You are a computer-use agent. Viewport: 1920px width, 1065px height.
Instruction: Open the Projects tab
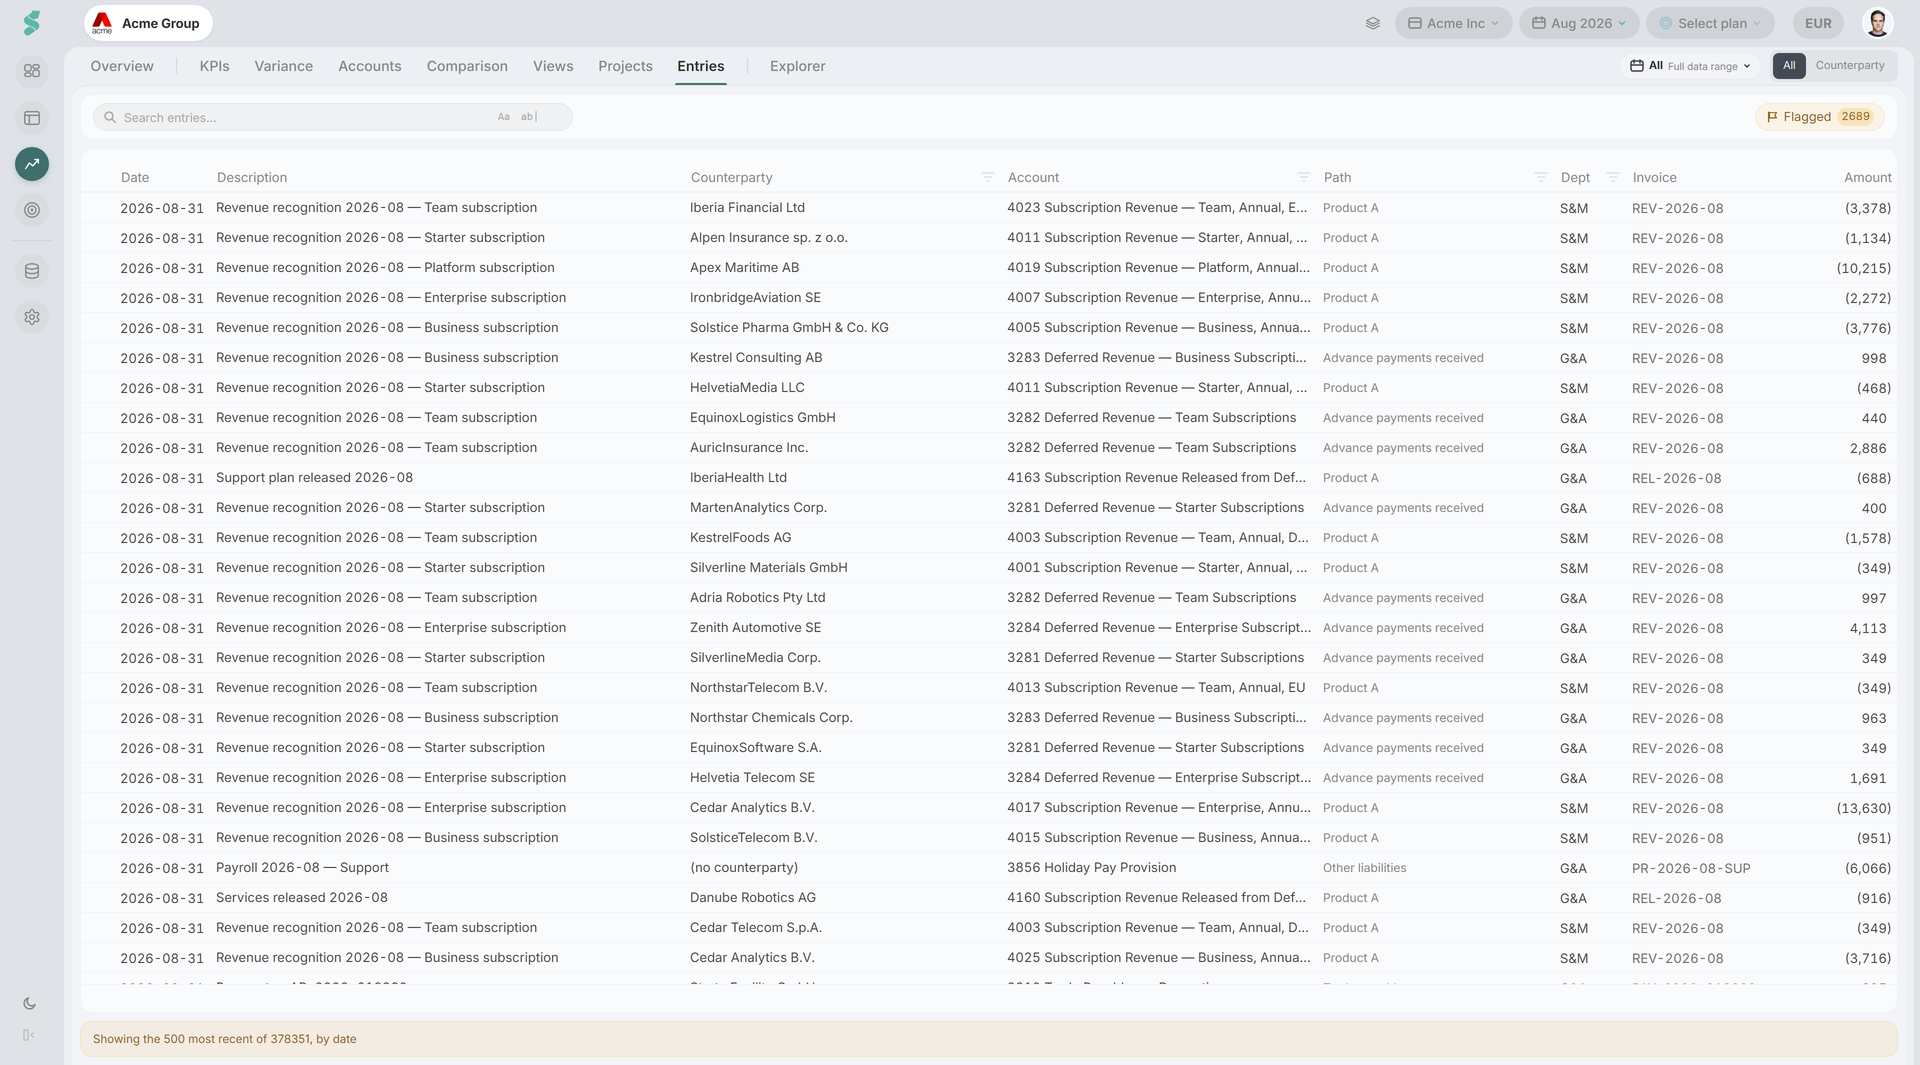pyautogui.click(x=625, y=66)
